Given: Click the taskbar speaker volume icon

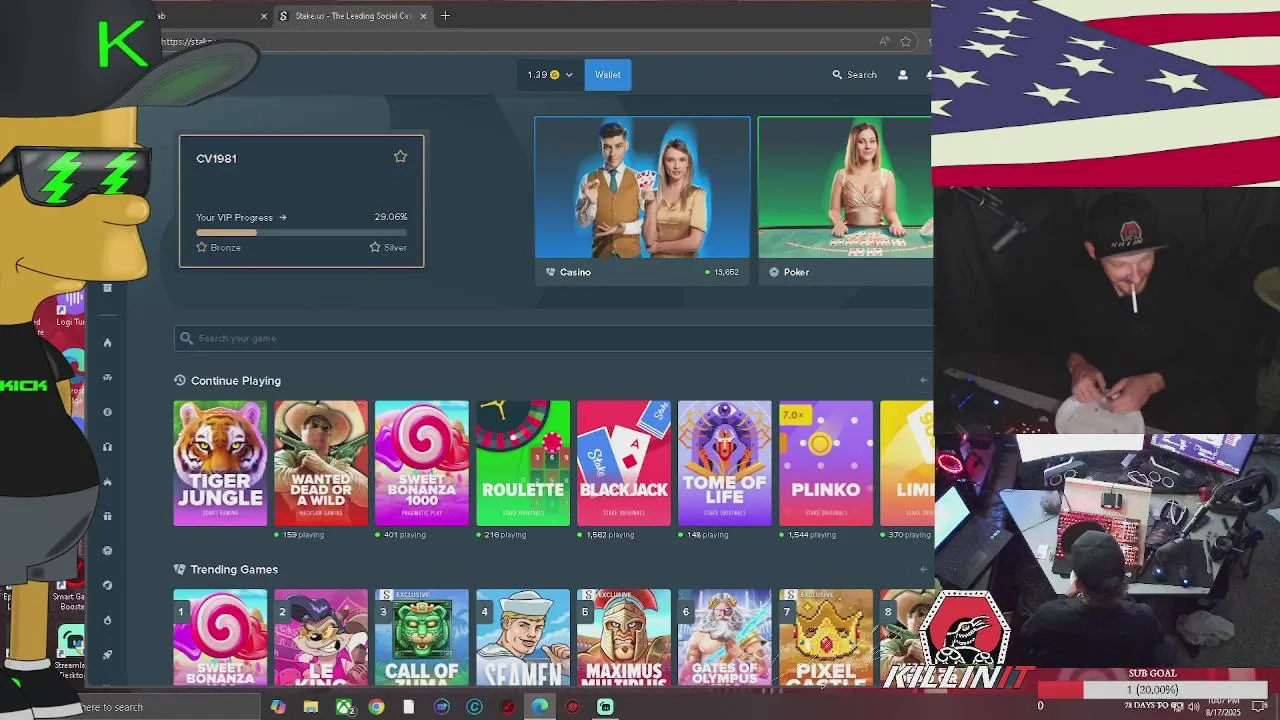Looking at the screenshot, I should (x=1193, y=706).
